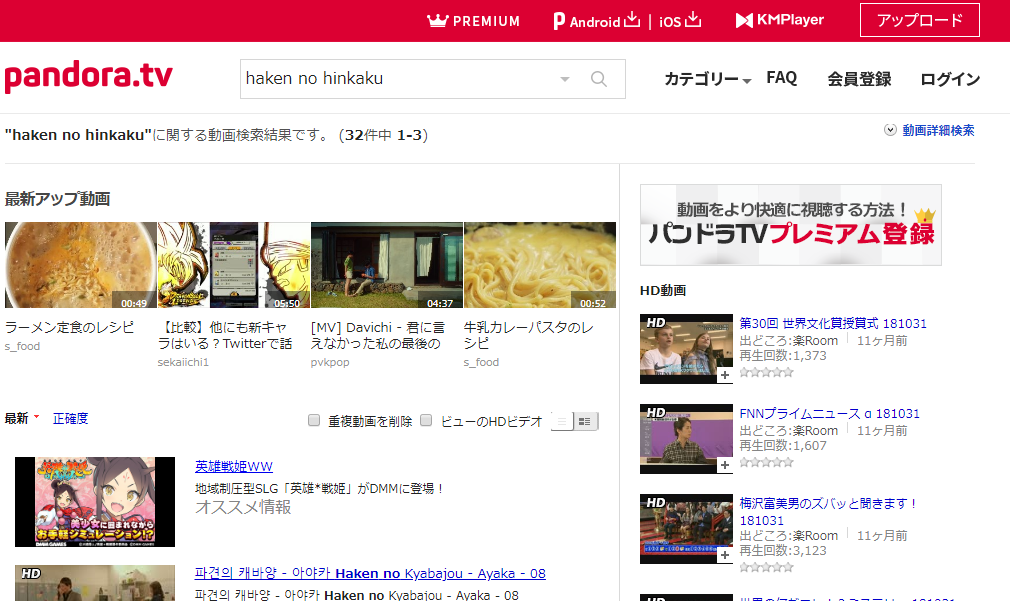Viewport: 1010px width, 601px height.
Task: Open 牛乳カレーパスタのレシピ video title
Action: tap(529, 335)
